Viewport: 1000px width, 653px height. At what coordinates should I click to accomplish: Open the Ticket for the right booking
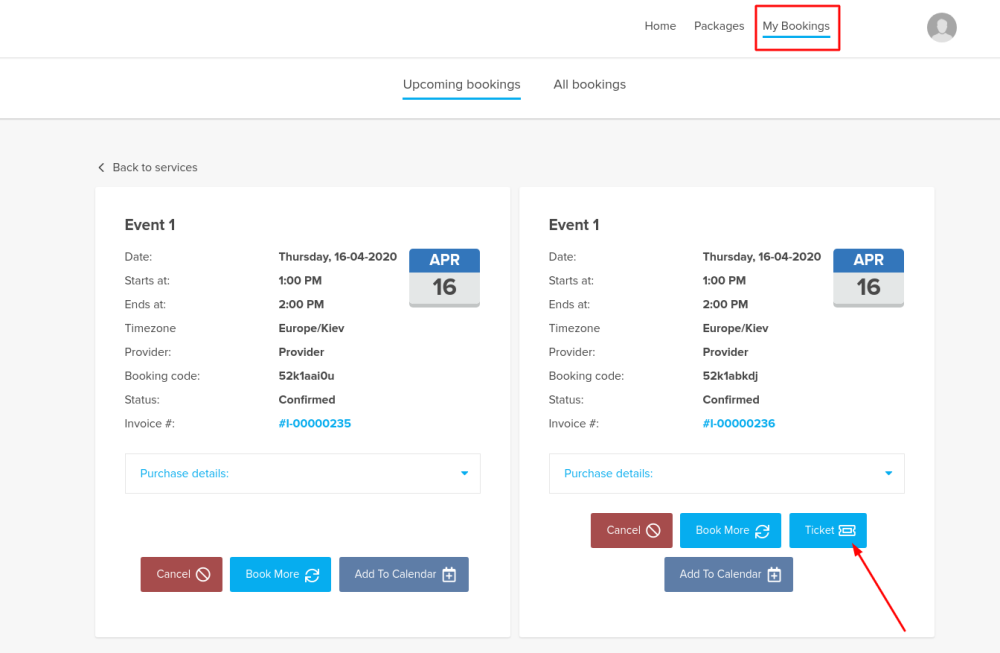(828, 530)
